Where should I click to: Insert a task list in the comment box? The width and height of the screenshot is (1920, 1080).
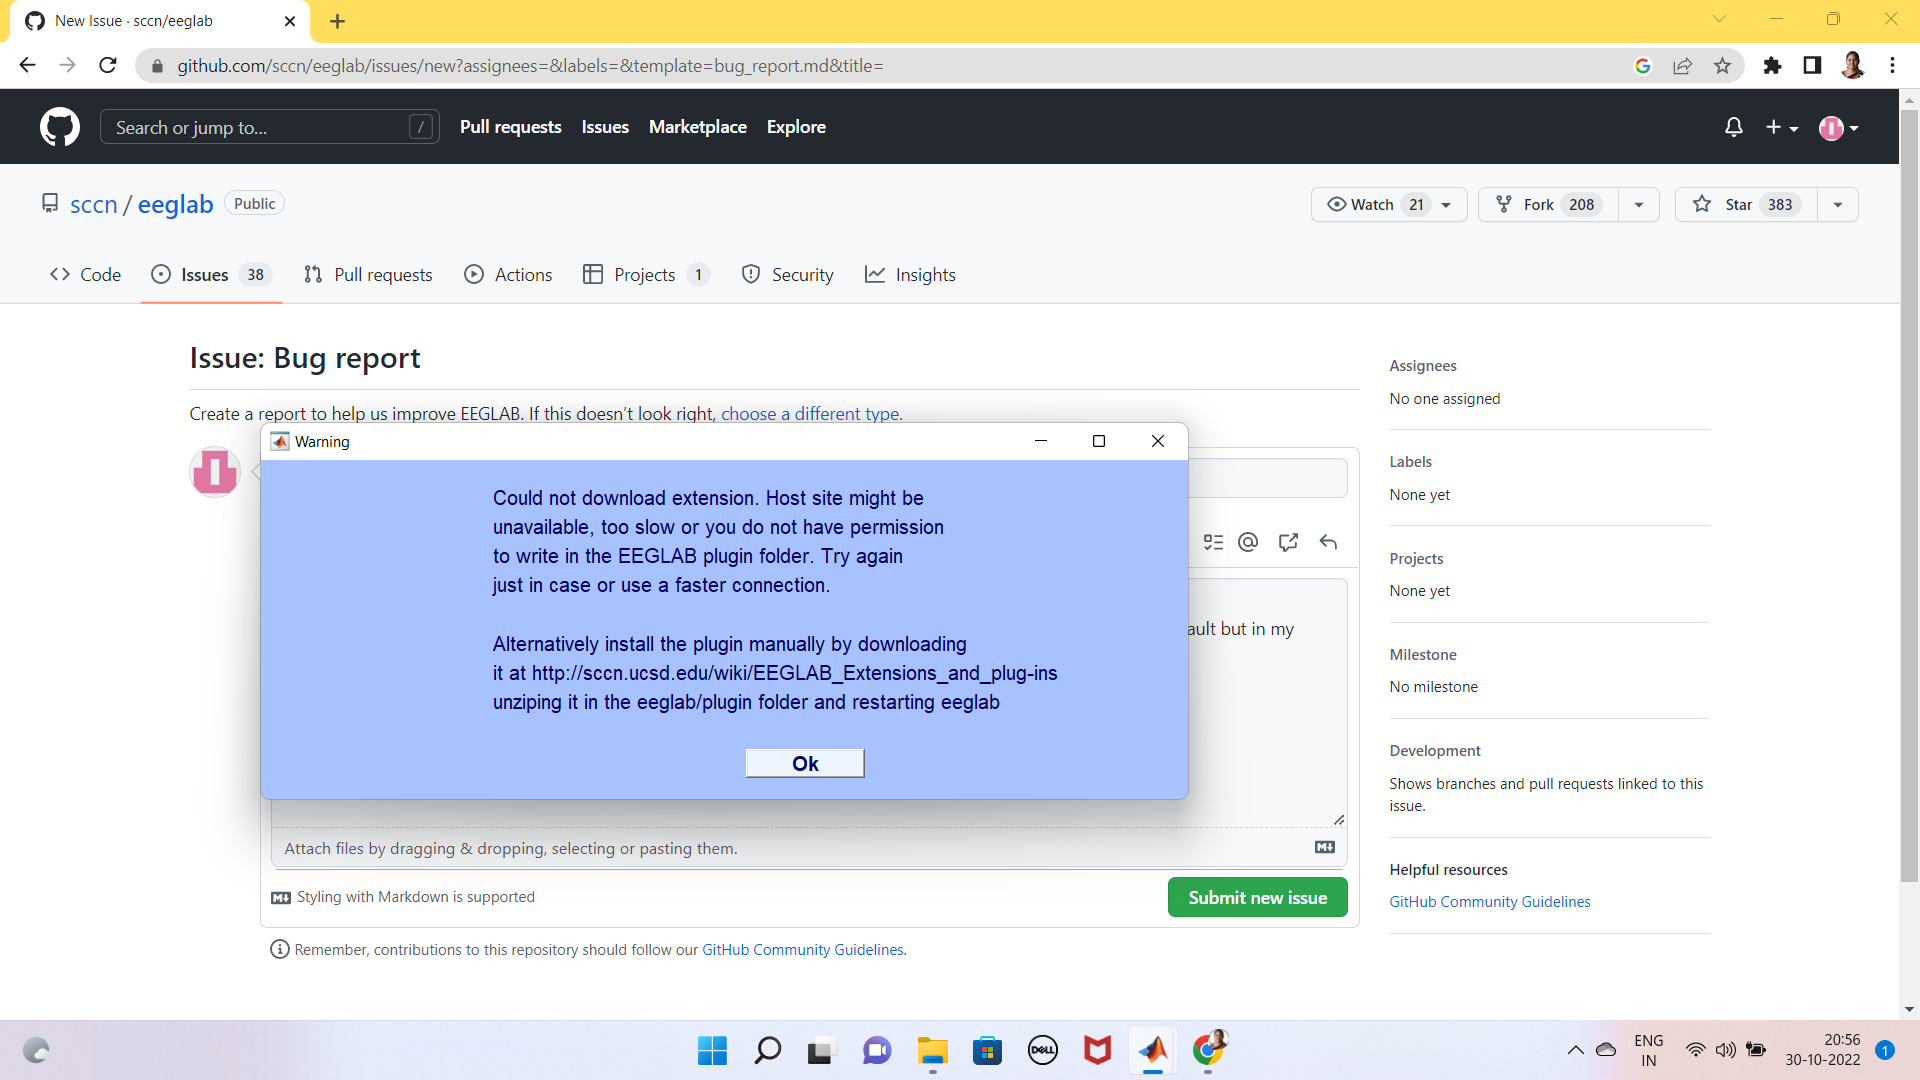(1213, 542)
